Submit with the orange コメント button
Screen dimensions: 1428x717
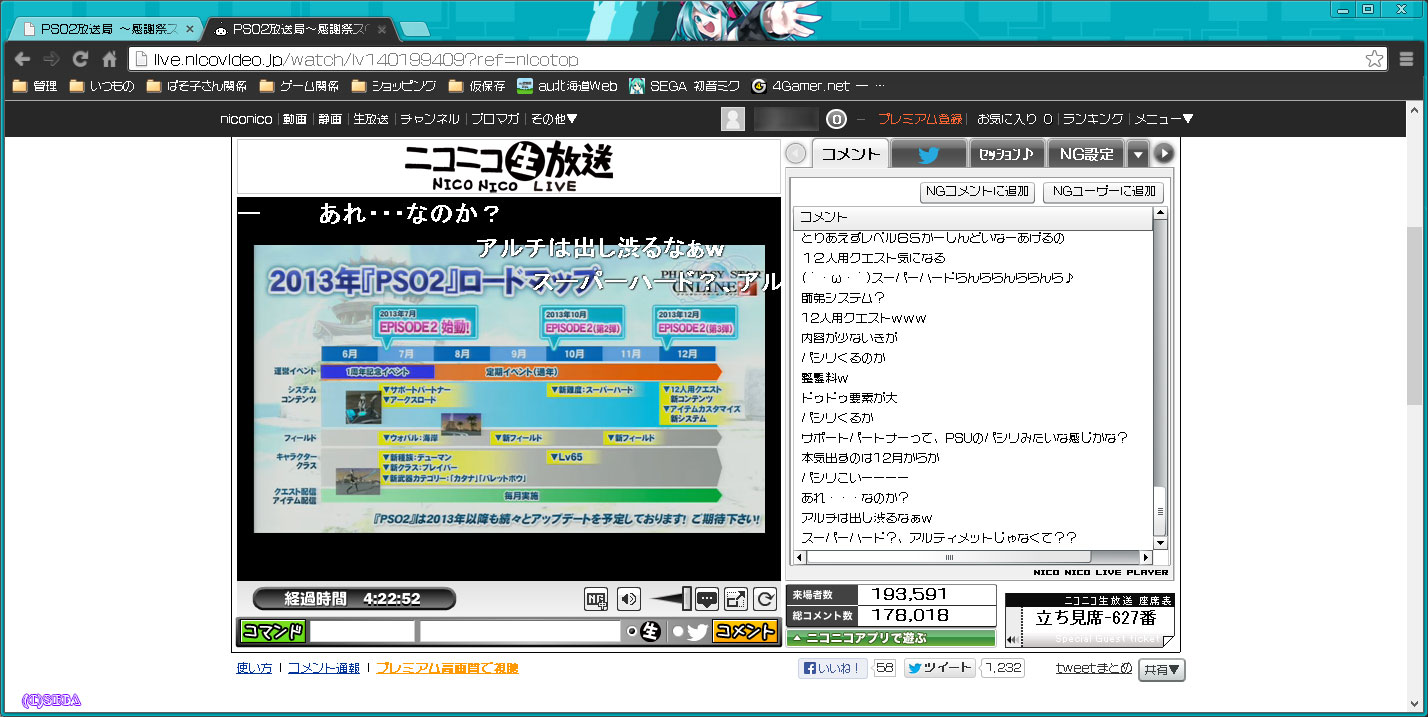coord(745,632)
